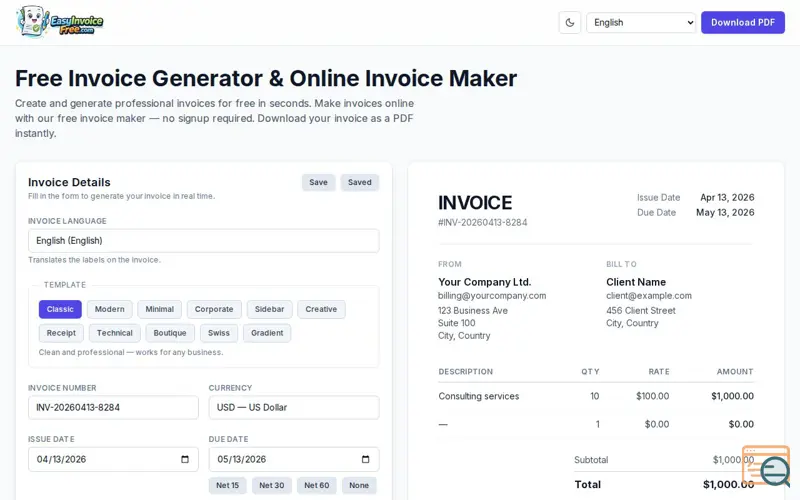This screenshot has width=800, height=500.
Task: Set due date to Net 60
Action: [x=317, y=485]
